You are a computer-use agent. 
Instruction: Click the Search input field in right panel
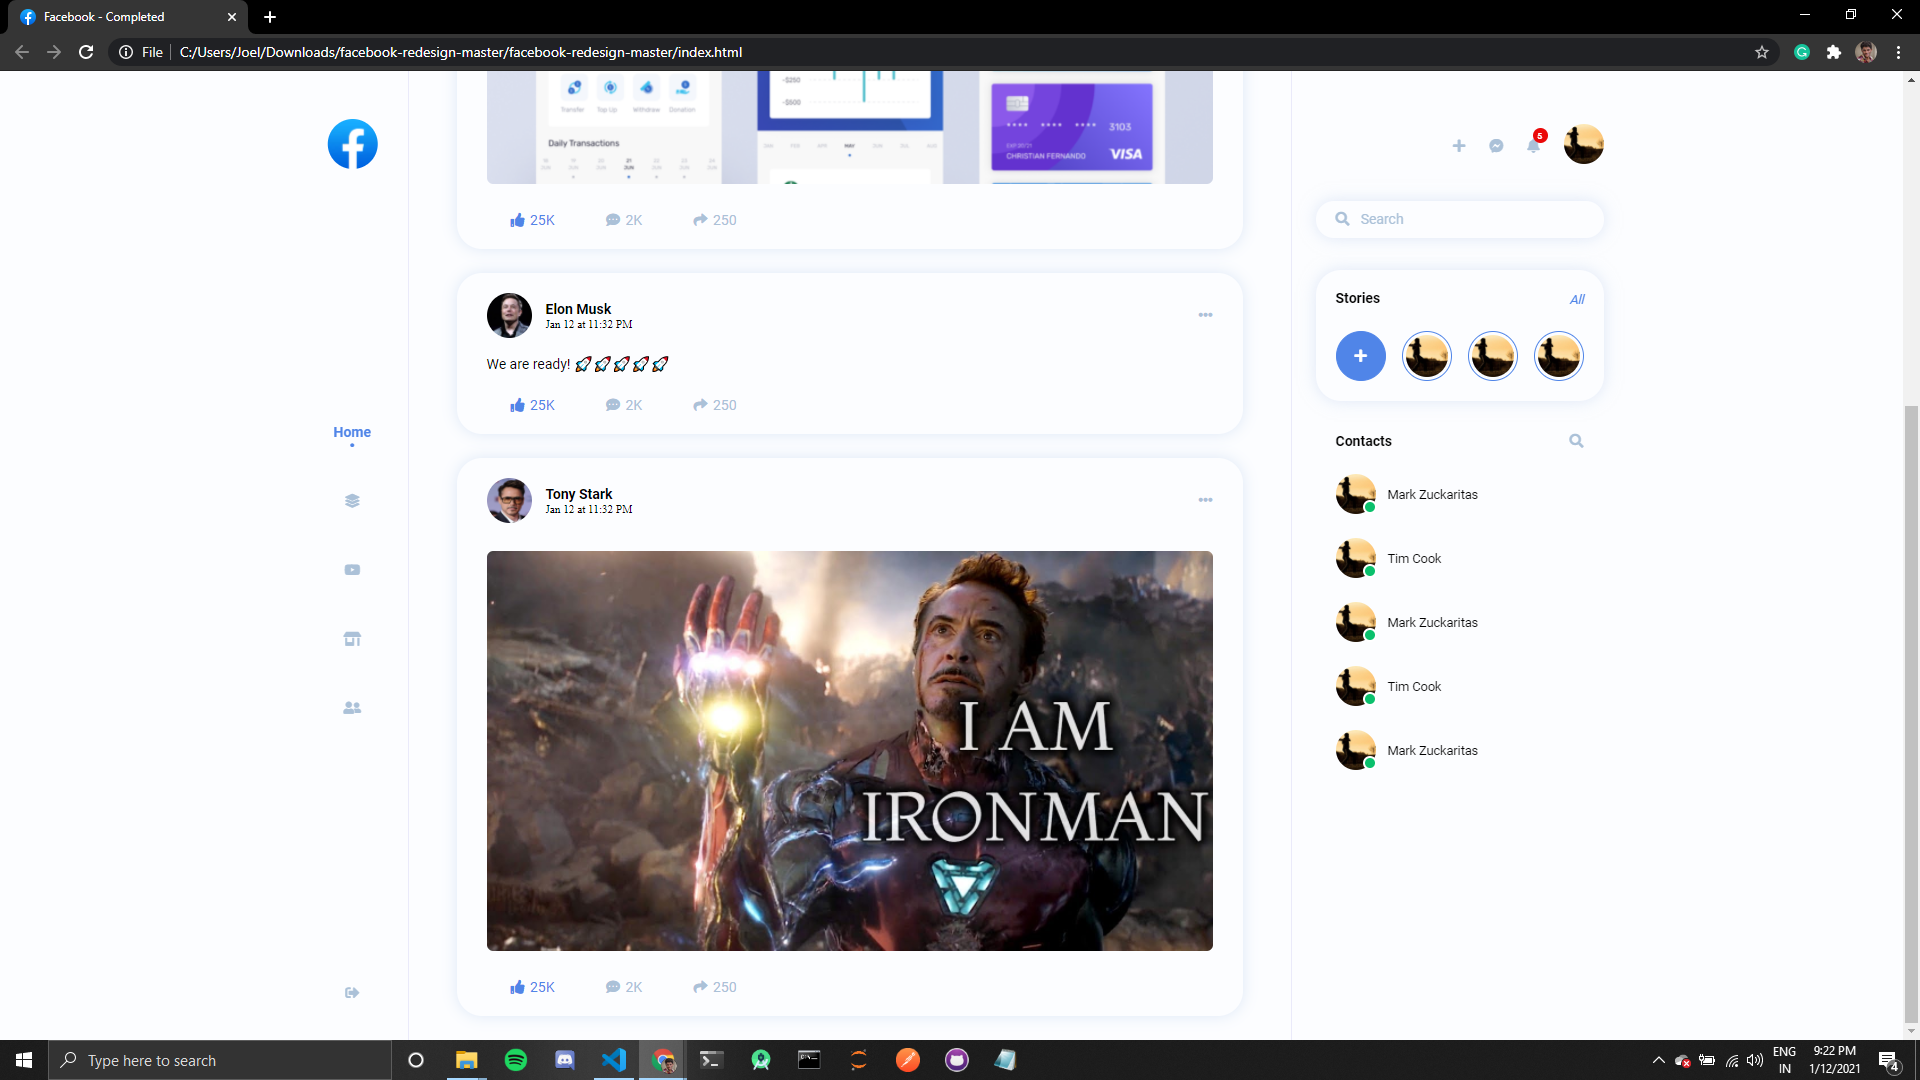(1470, 219)
